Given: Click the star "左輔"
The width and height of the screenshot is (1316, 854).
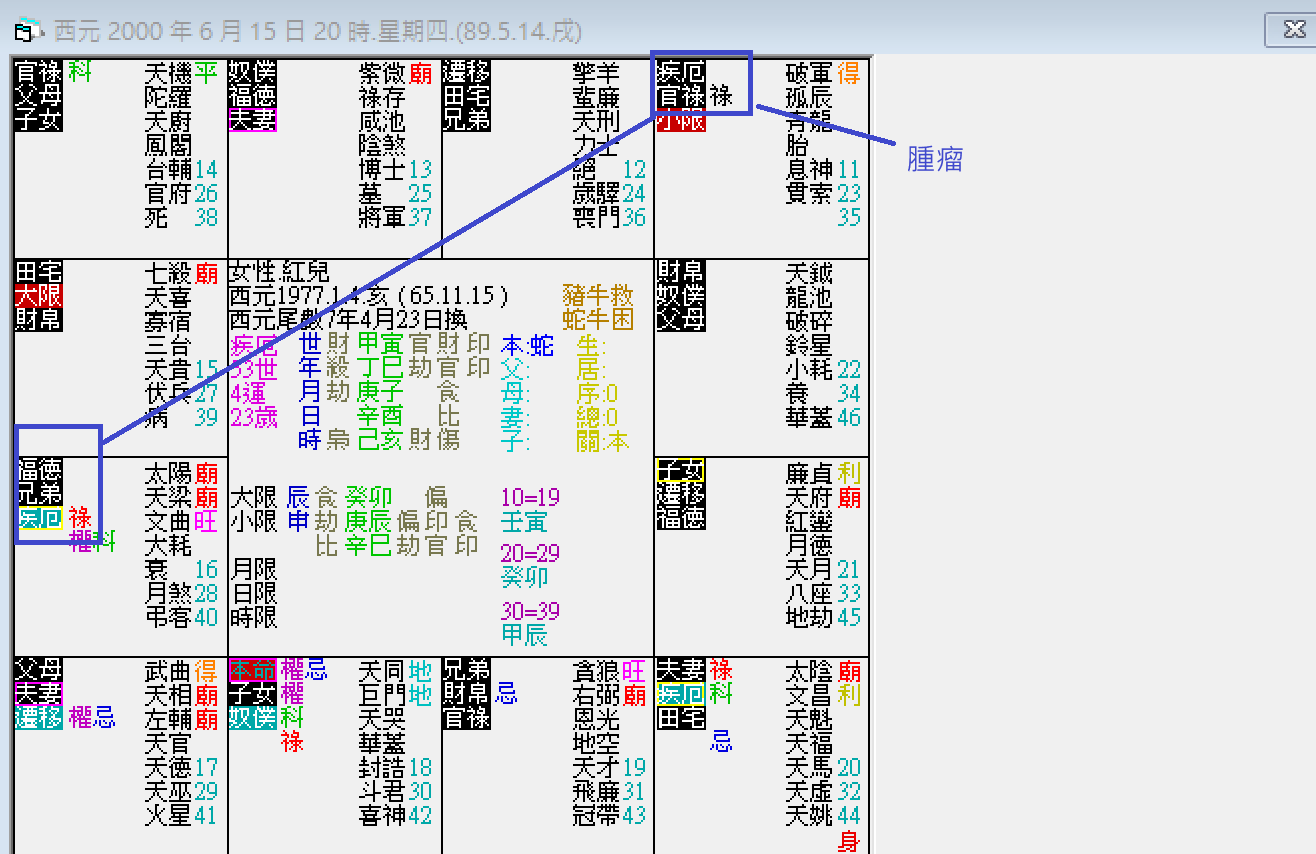Looking at the screenshot, I should (169, 719).
